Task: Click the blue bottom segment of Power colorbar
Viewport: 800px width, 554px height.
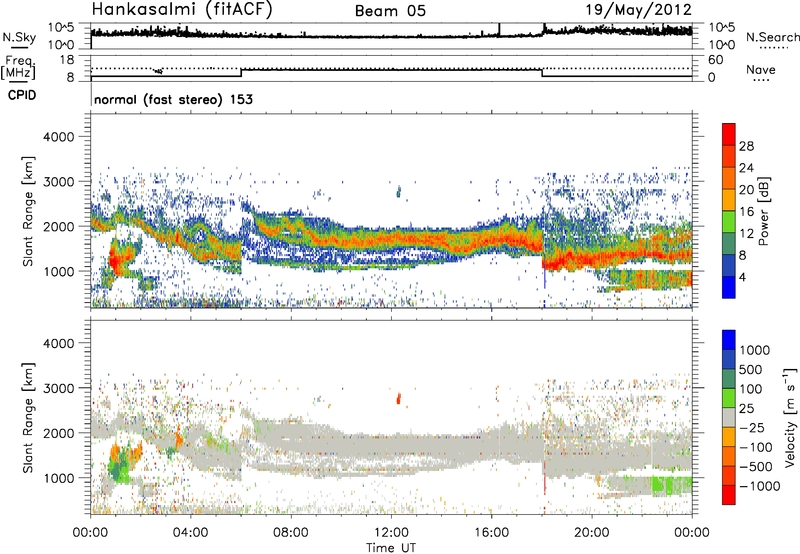Action: pos(728,287)
